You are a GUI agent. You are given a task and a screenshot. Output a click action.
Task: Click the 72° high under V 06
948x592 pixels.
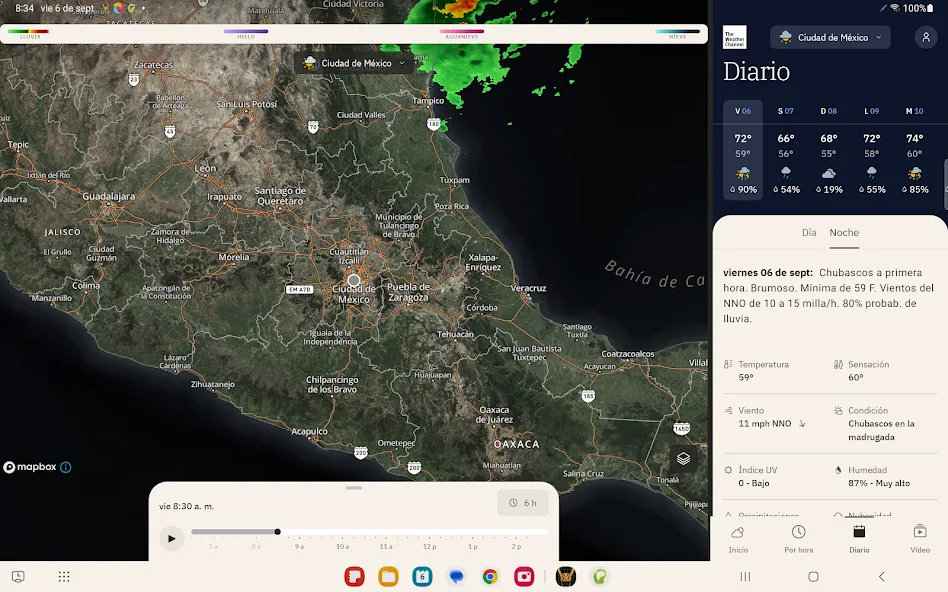click(743, 138)
